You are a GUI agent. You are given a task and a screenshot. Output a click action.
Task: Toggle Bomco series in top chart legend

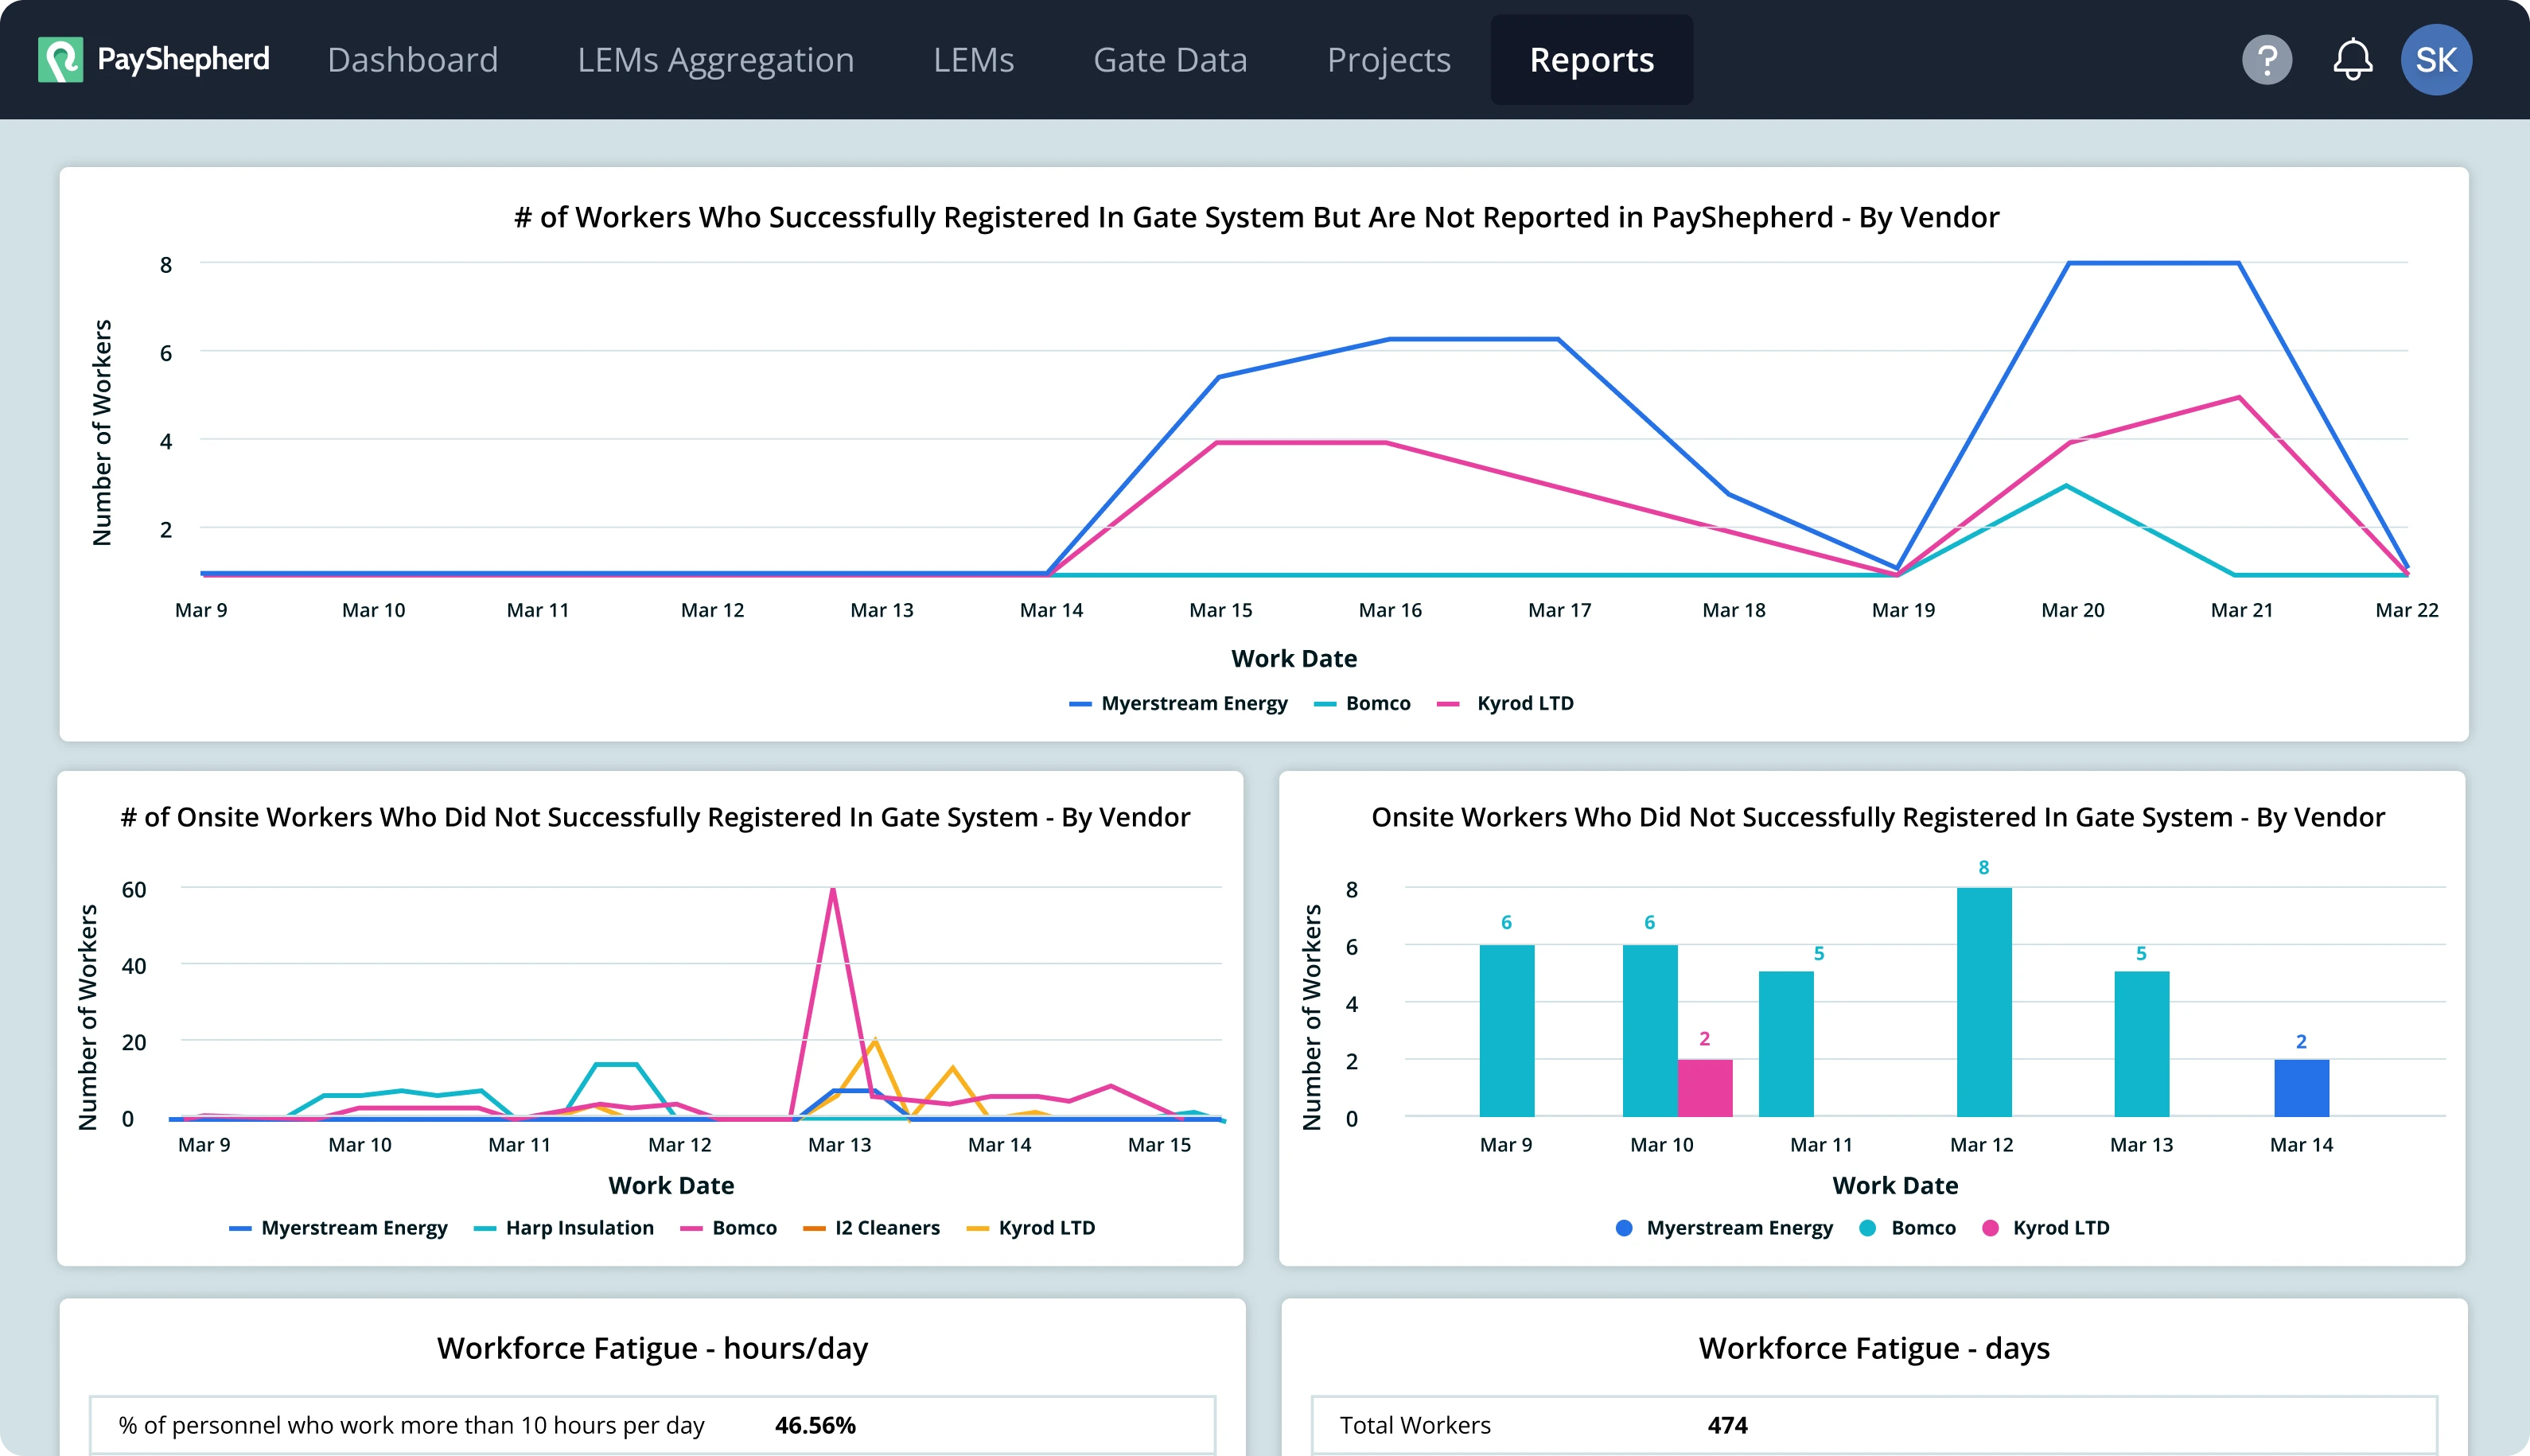tap(1377, 703)
